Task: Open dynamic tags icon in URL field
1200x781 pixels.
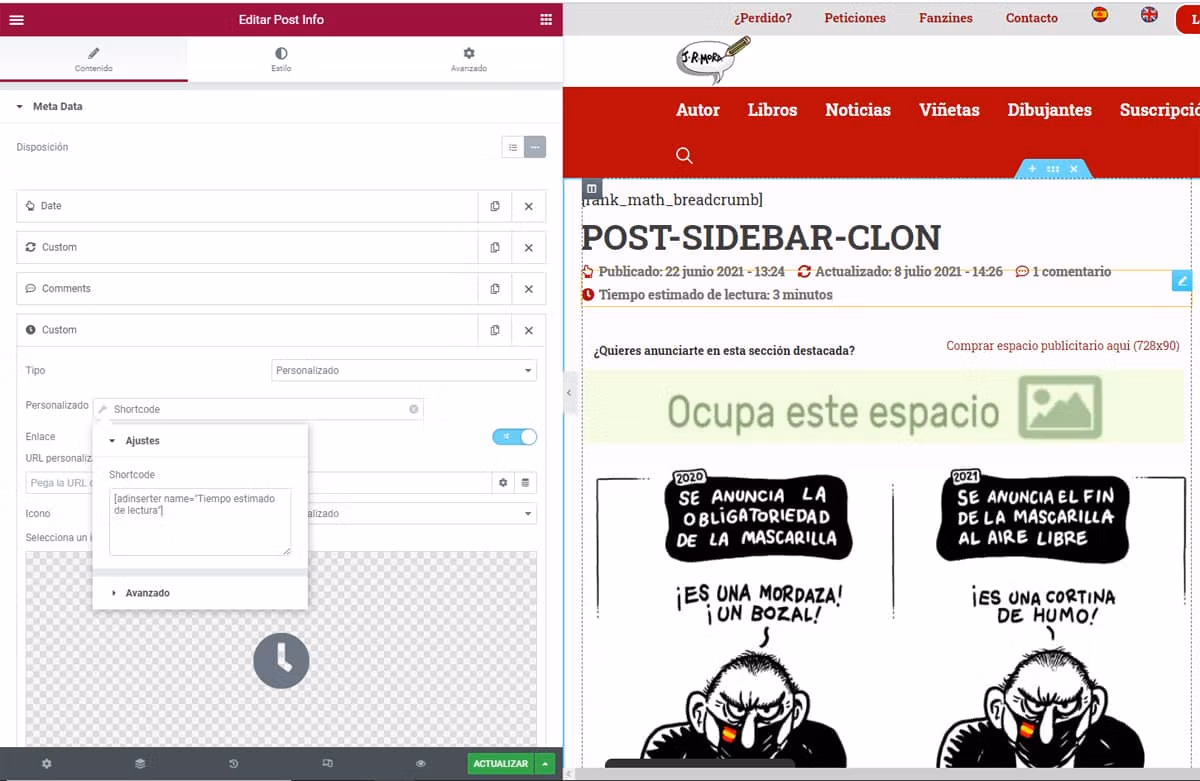Action: [x=526, y=483]
